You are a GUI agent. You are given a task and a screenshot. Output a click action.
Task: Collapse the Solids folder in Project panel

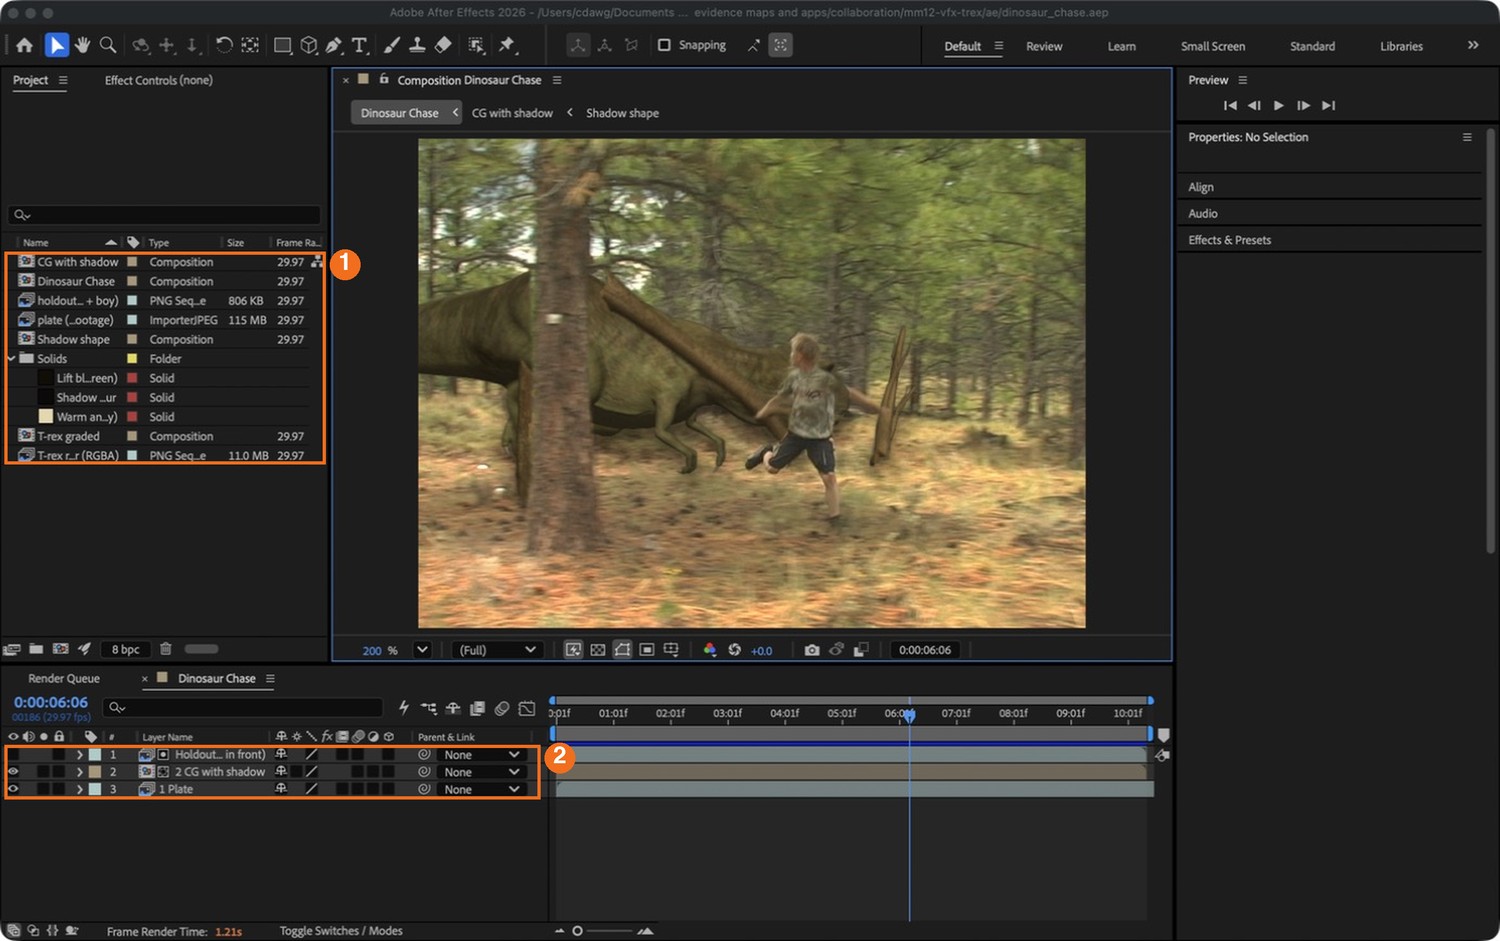12,358
